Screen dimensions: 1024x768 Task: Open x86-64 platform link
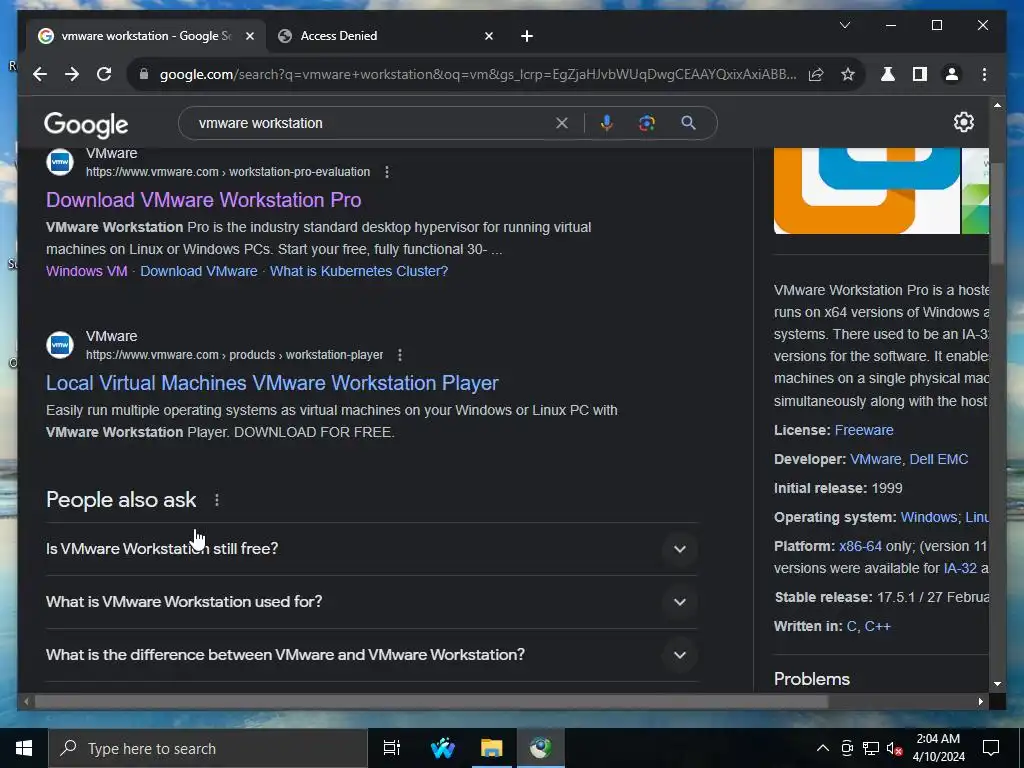[x=860, y=546]
